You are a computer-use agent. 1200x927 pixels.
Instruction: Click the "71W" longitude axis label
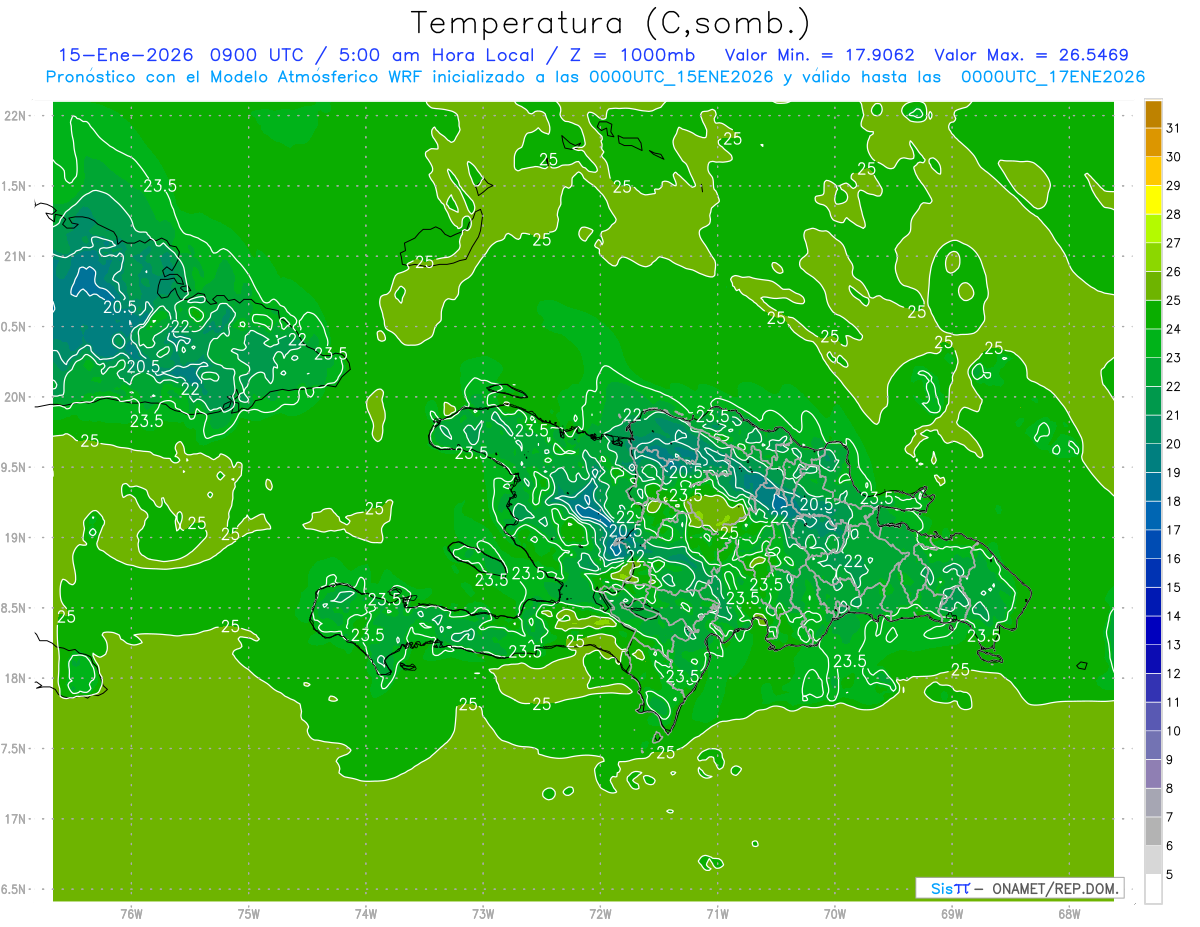point(717,913)
